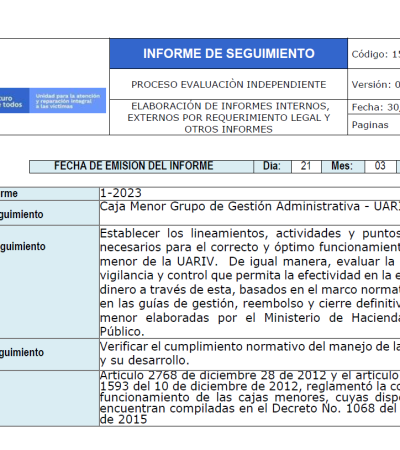Click Verificar el cumplimiento normativo line

pos(250,347)
